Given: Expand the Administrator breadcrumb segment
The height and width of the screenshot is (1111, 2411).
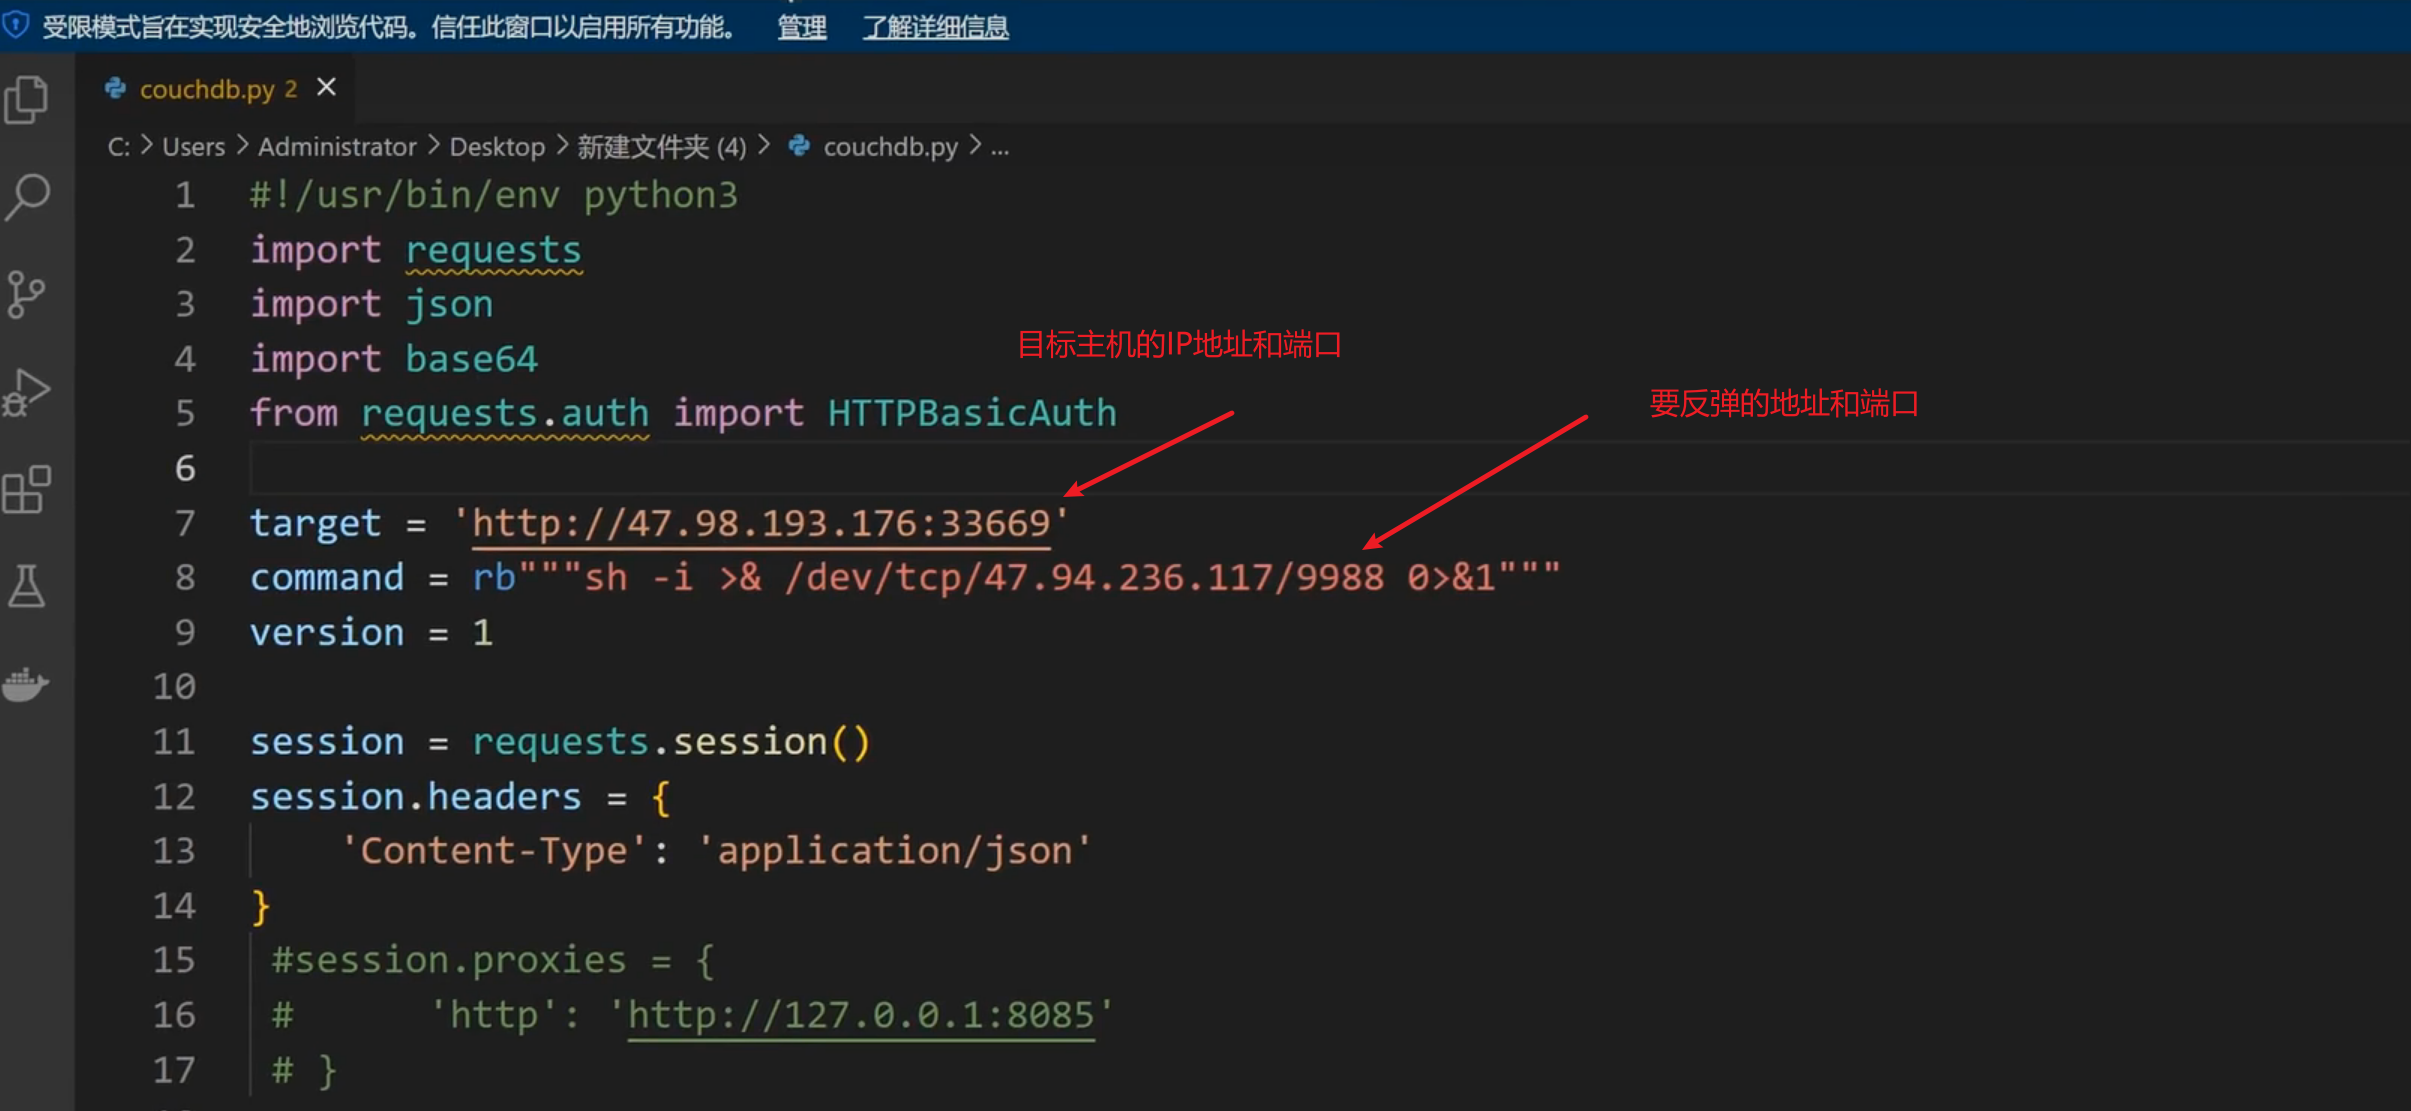Looking at the screenshot, I should (337, 147).
